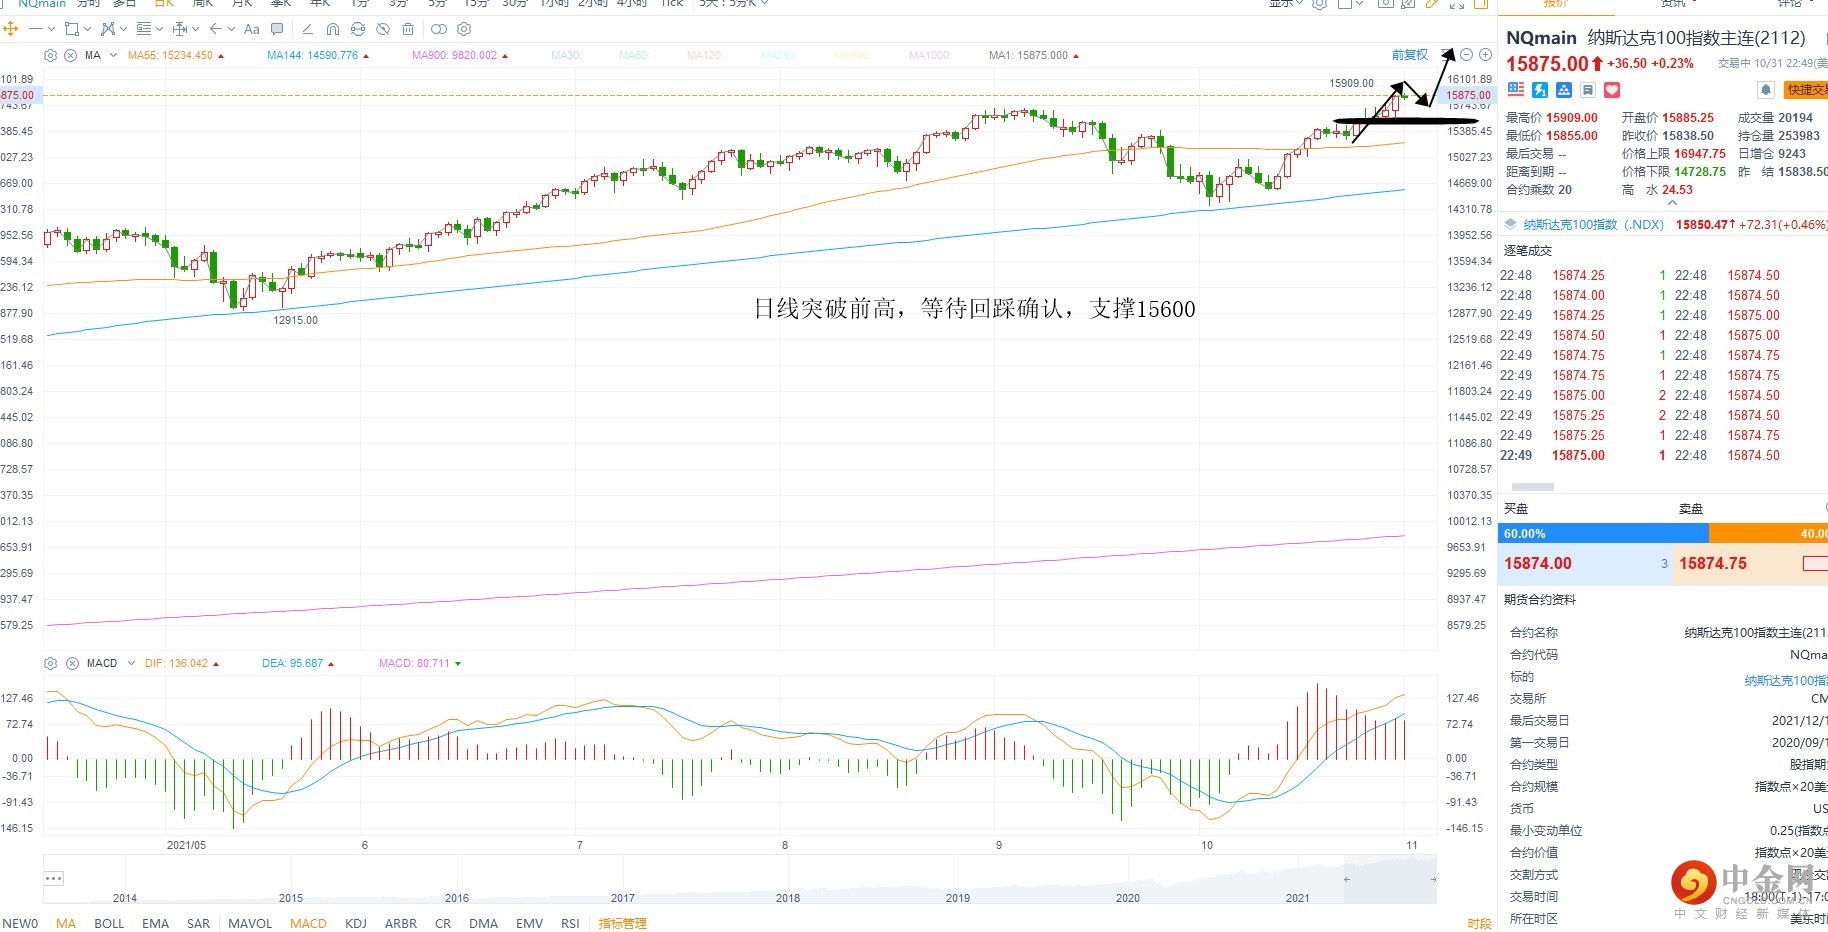The height and width of the screenshot is (932, 1828).
Task: Remove the MACD indicator
Action: click(x=72, y=663)
